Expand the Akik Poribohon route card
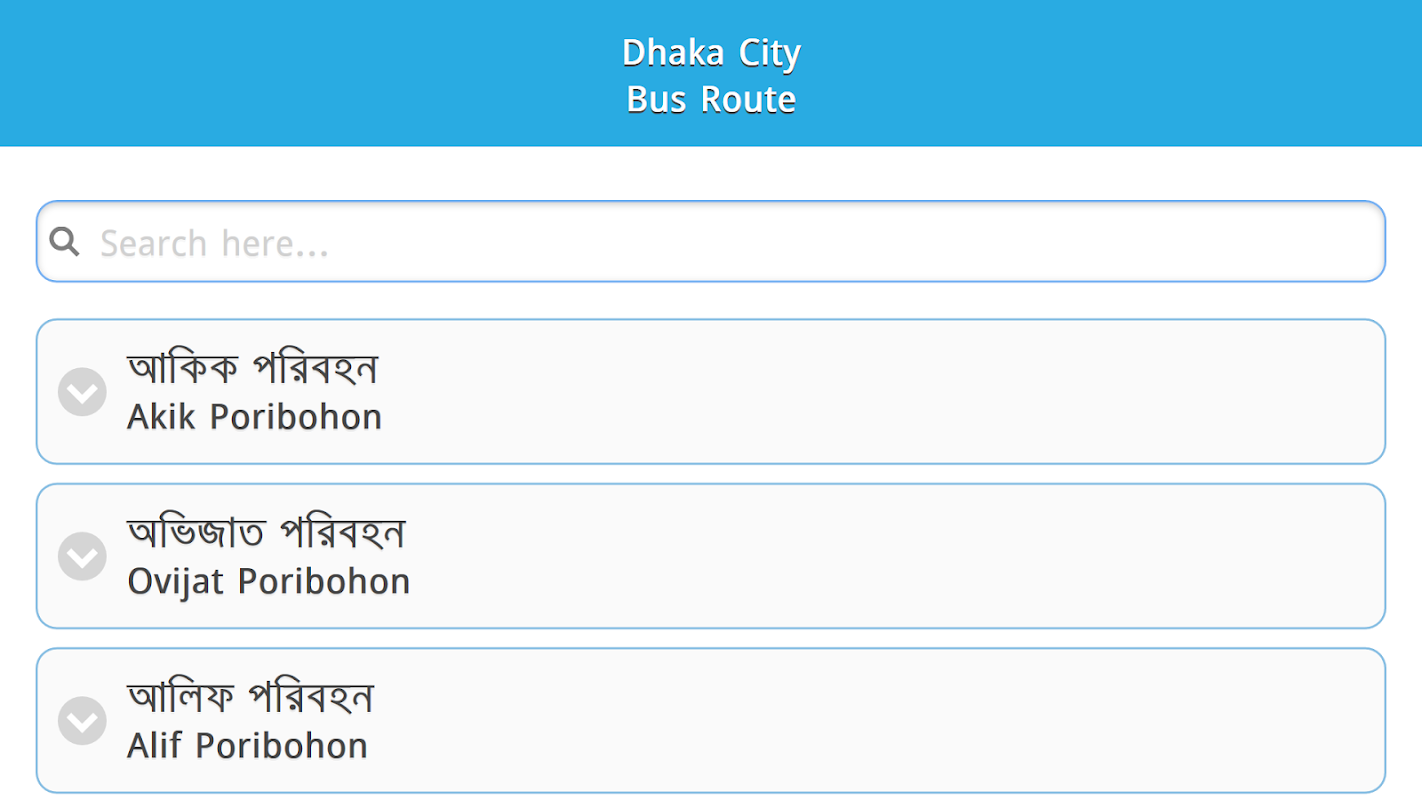 (710, 392)
